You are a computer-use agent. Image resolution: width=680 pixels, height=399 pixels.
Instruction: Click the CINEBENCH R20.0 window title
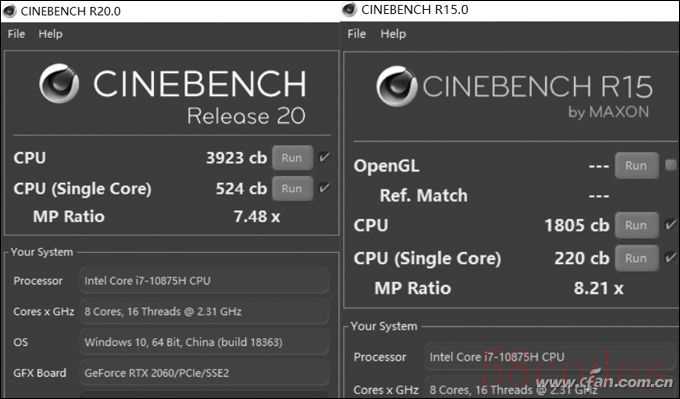click(x=70, y=11)
